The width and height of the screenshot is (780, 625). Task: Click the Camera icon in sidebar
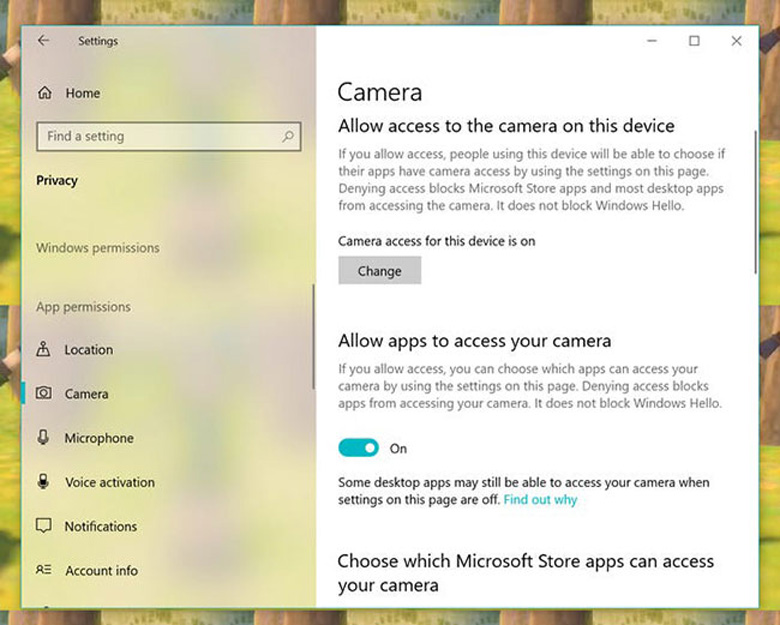[44, 394]
